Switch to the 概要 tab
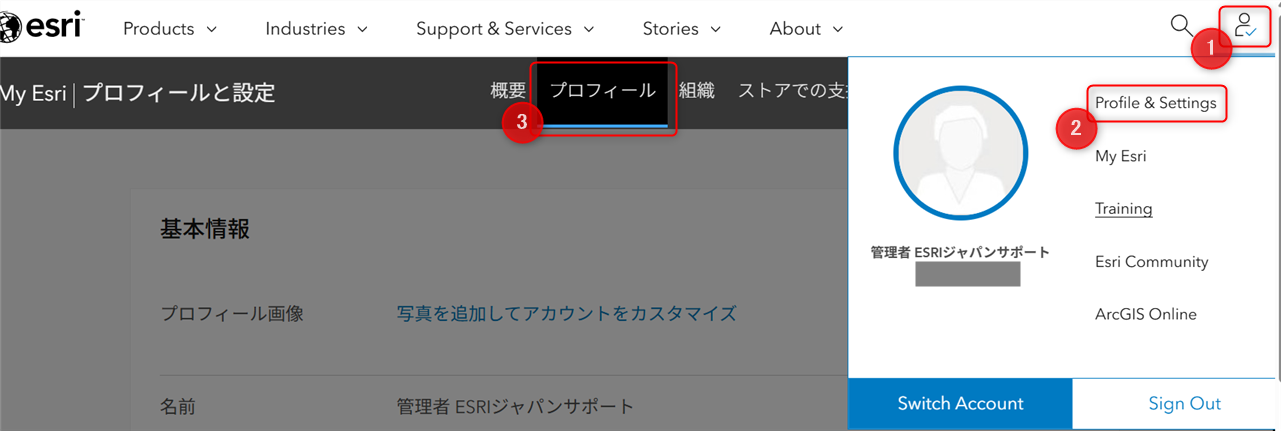This screenshot has height=431, width=1281. tap(508, 91)
